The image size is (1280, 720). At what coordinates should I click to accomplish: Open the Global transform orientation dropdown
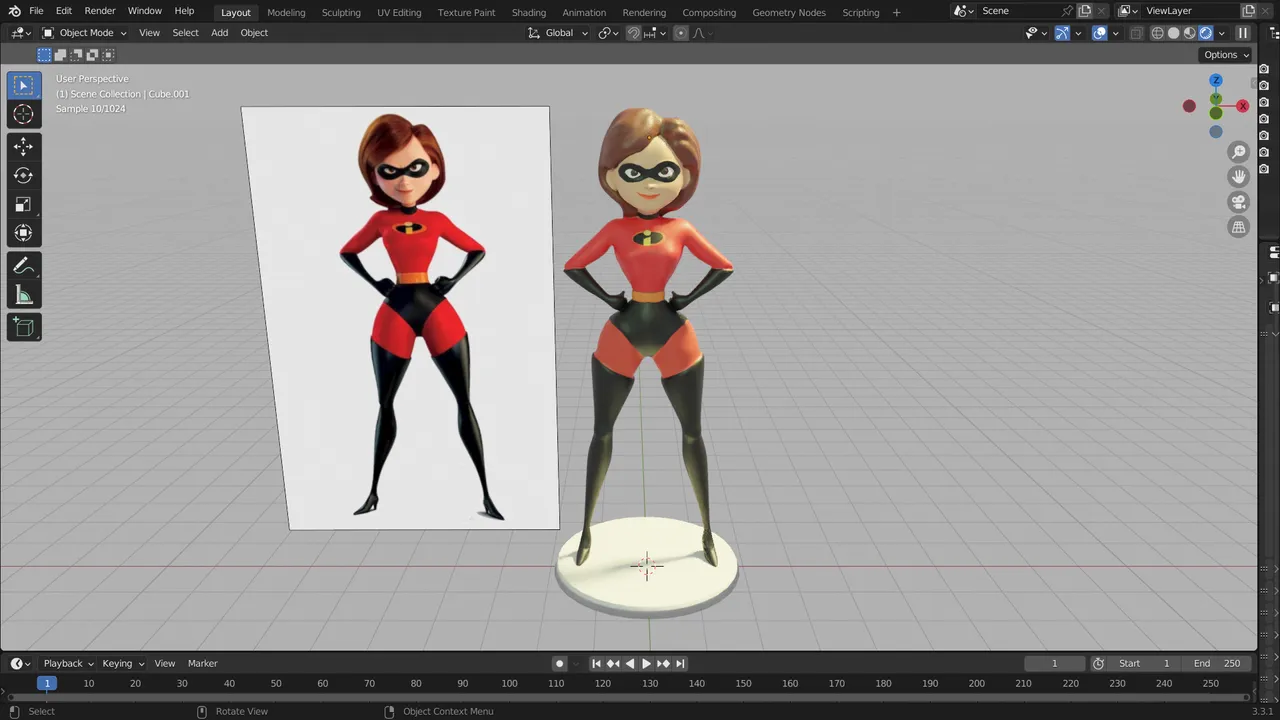pos(558,33)
